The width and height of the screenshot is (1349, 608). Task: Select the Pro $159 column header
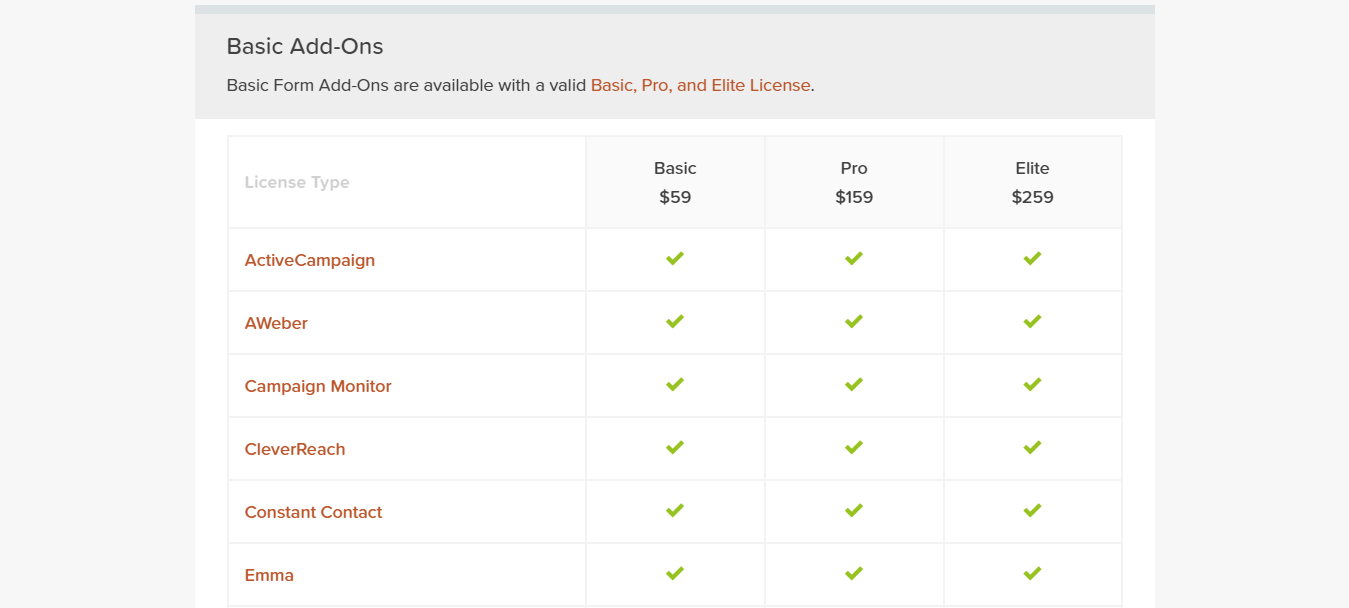(854, 182)
